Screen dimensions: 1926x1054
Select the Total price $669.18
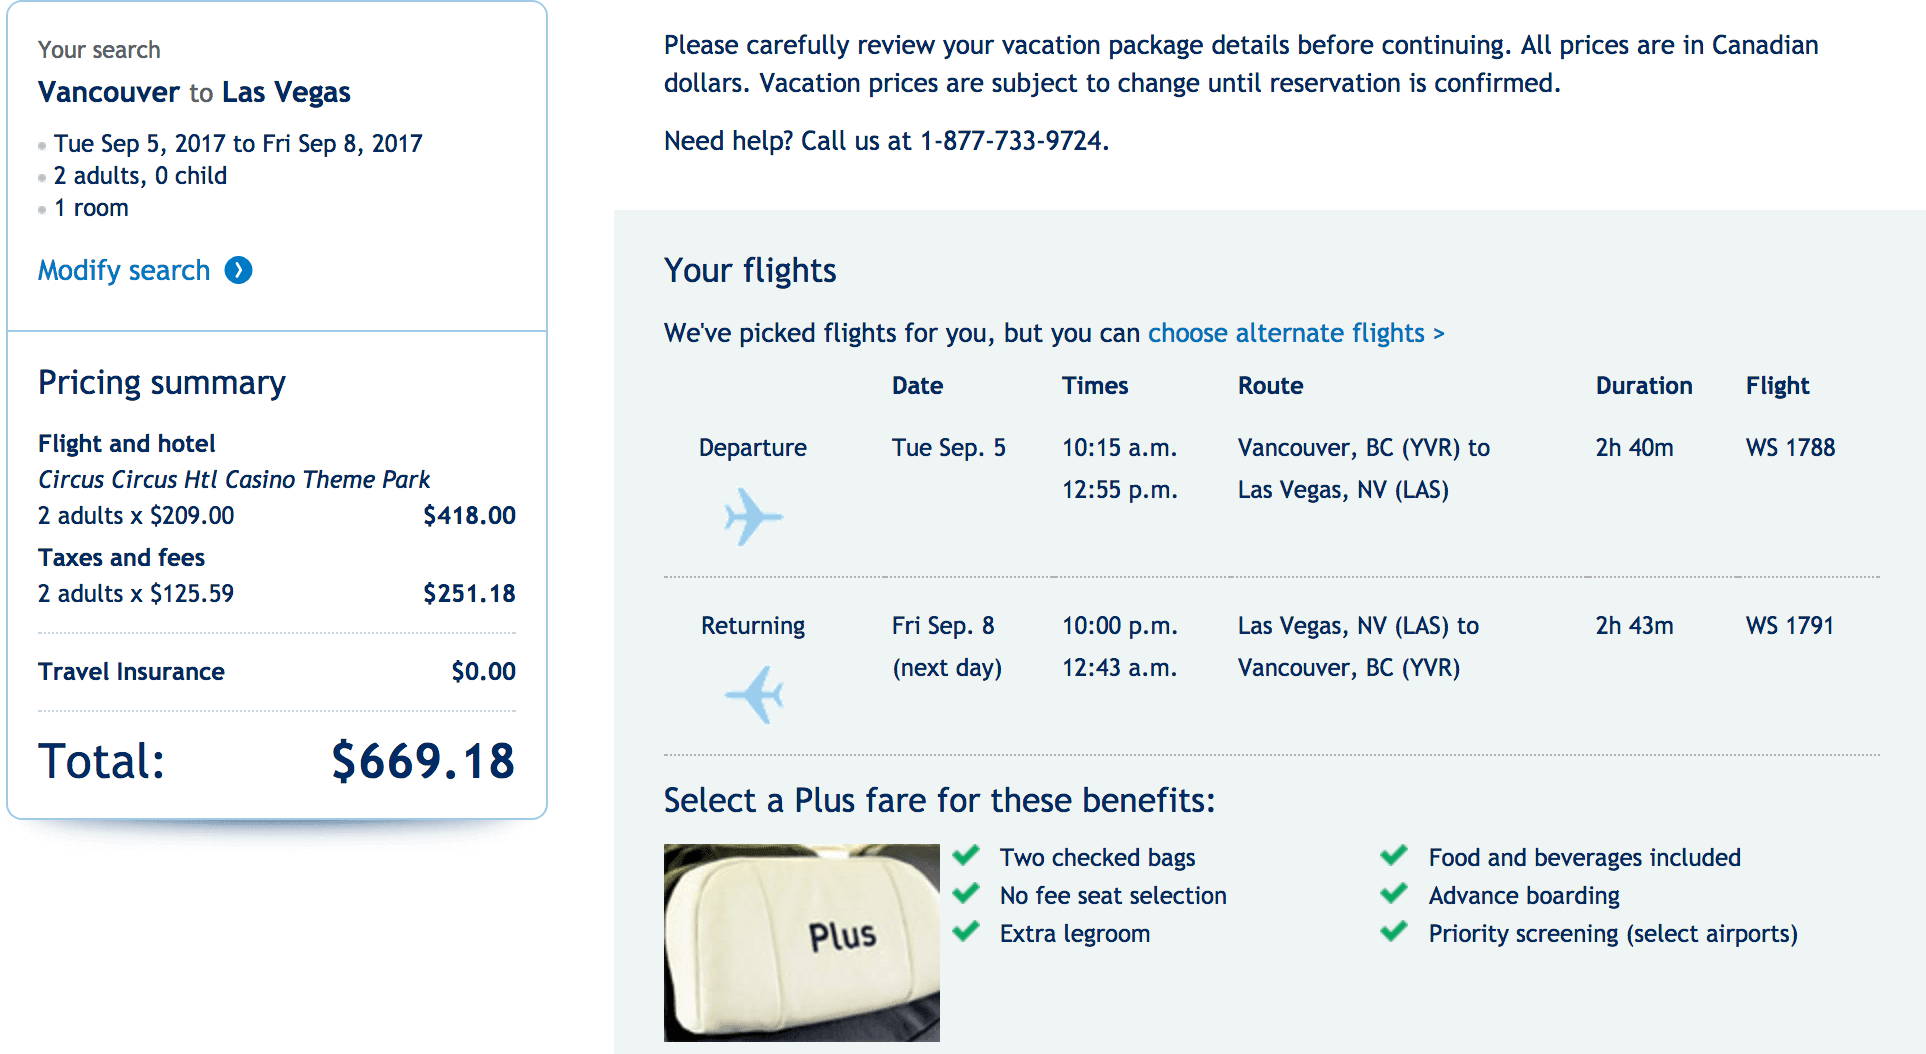pyautogui.click(x=423, y=761)
